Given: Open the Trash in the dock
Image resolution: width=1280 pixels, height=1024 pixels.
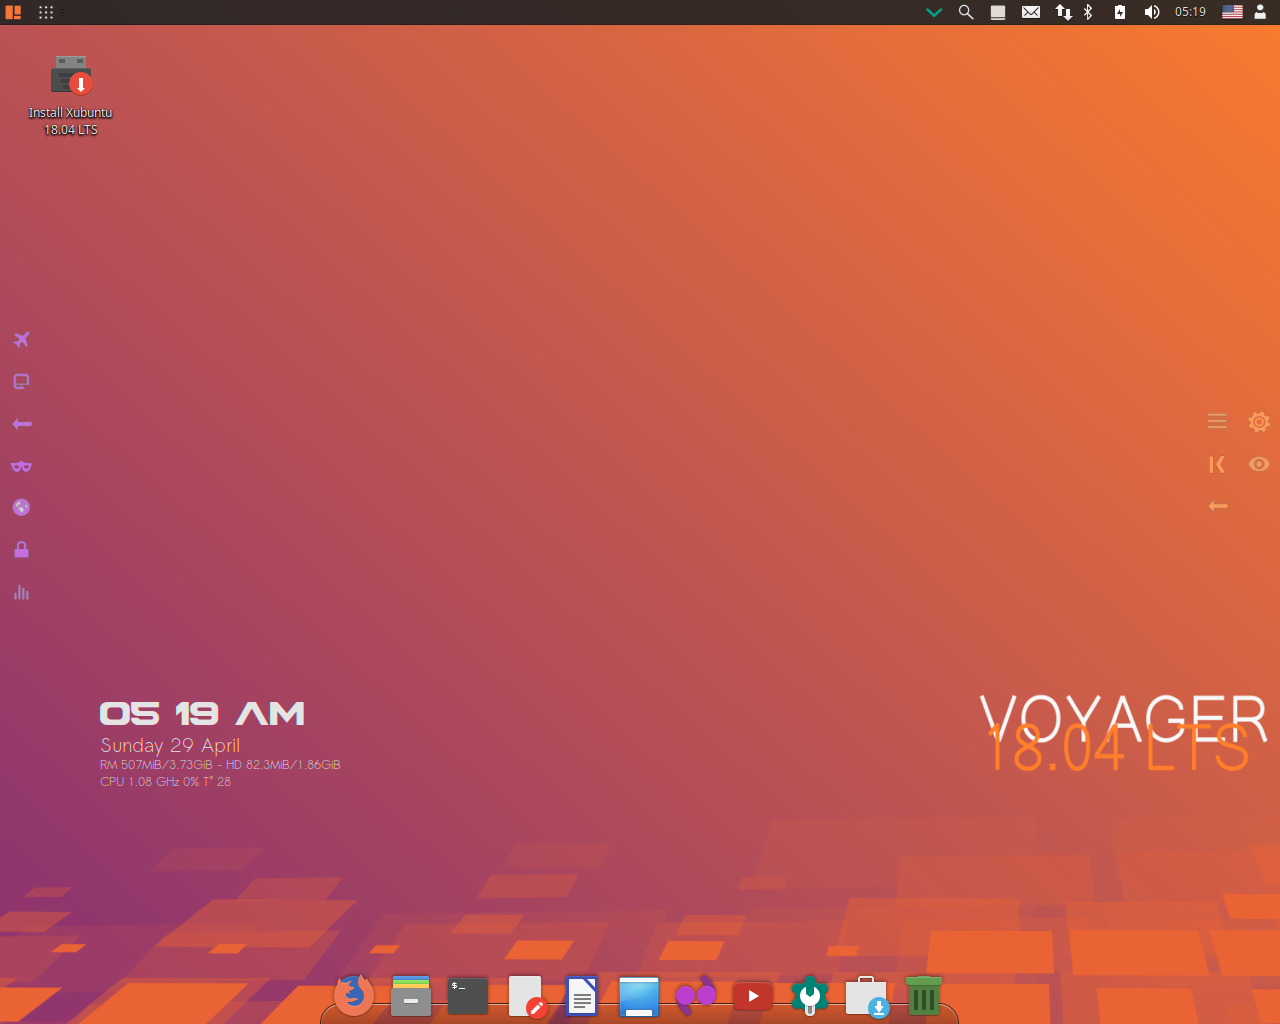Looking at the screenshot, I should click(924, 996).
